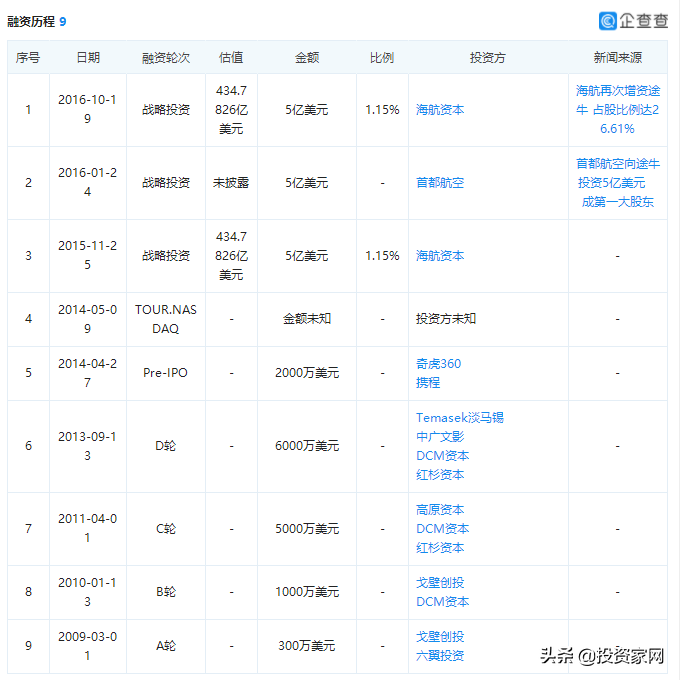This screenshot has height=680, width=680.
Task: Open the 中广文影 investor link
Action: pyautogui.click(x=440, y=437)
